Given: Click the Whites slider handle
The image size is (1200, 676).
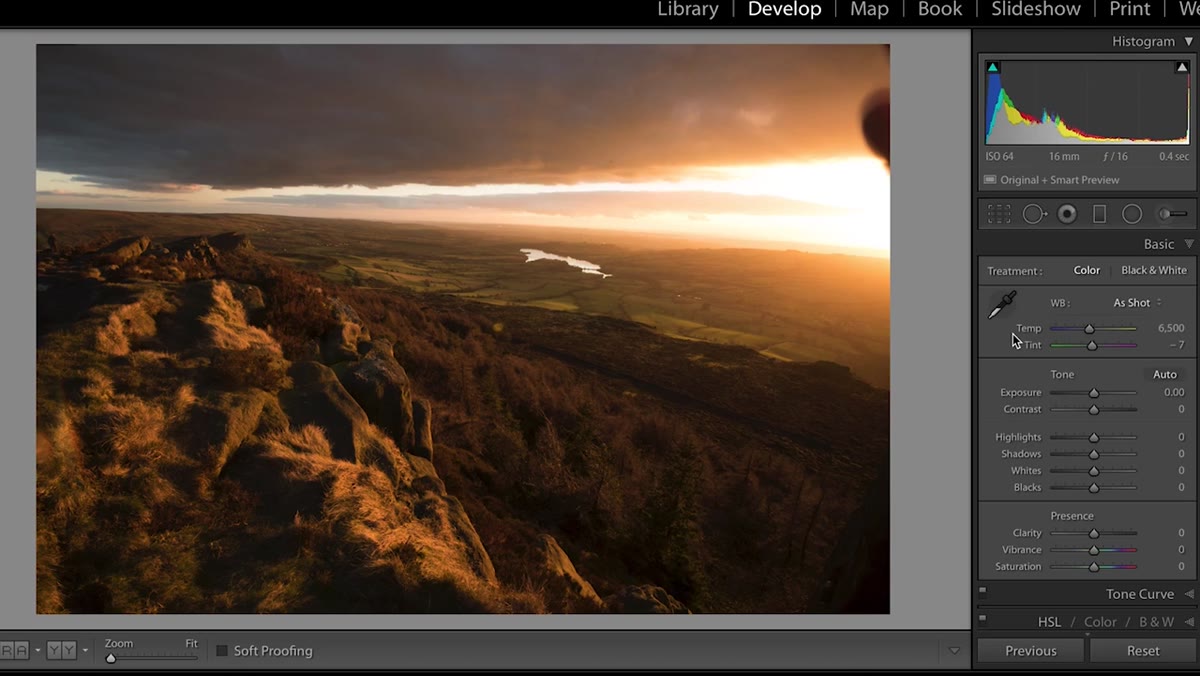Looking at the screenshot, I should [1094, 471].
